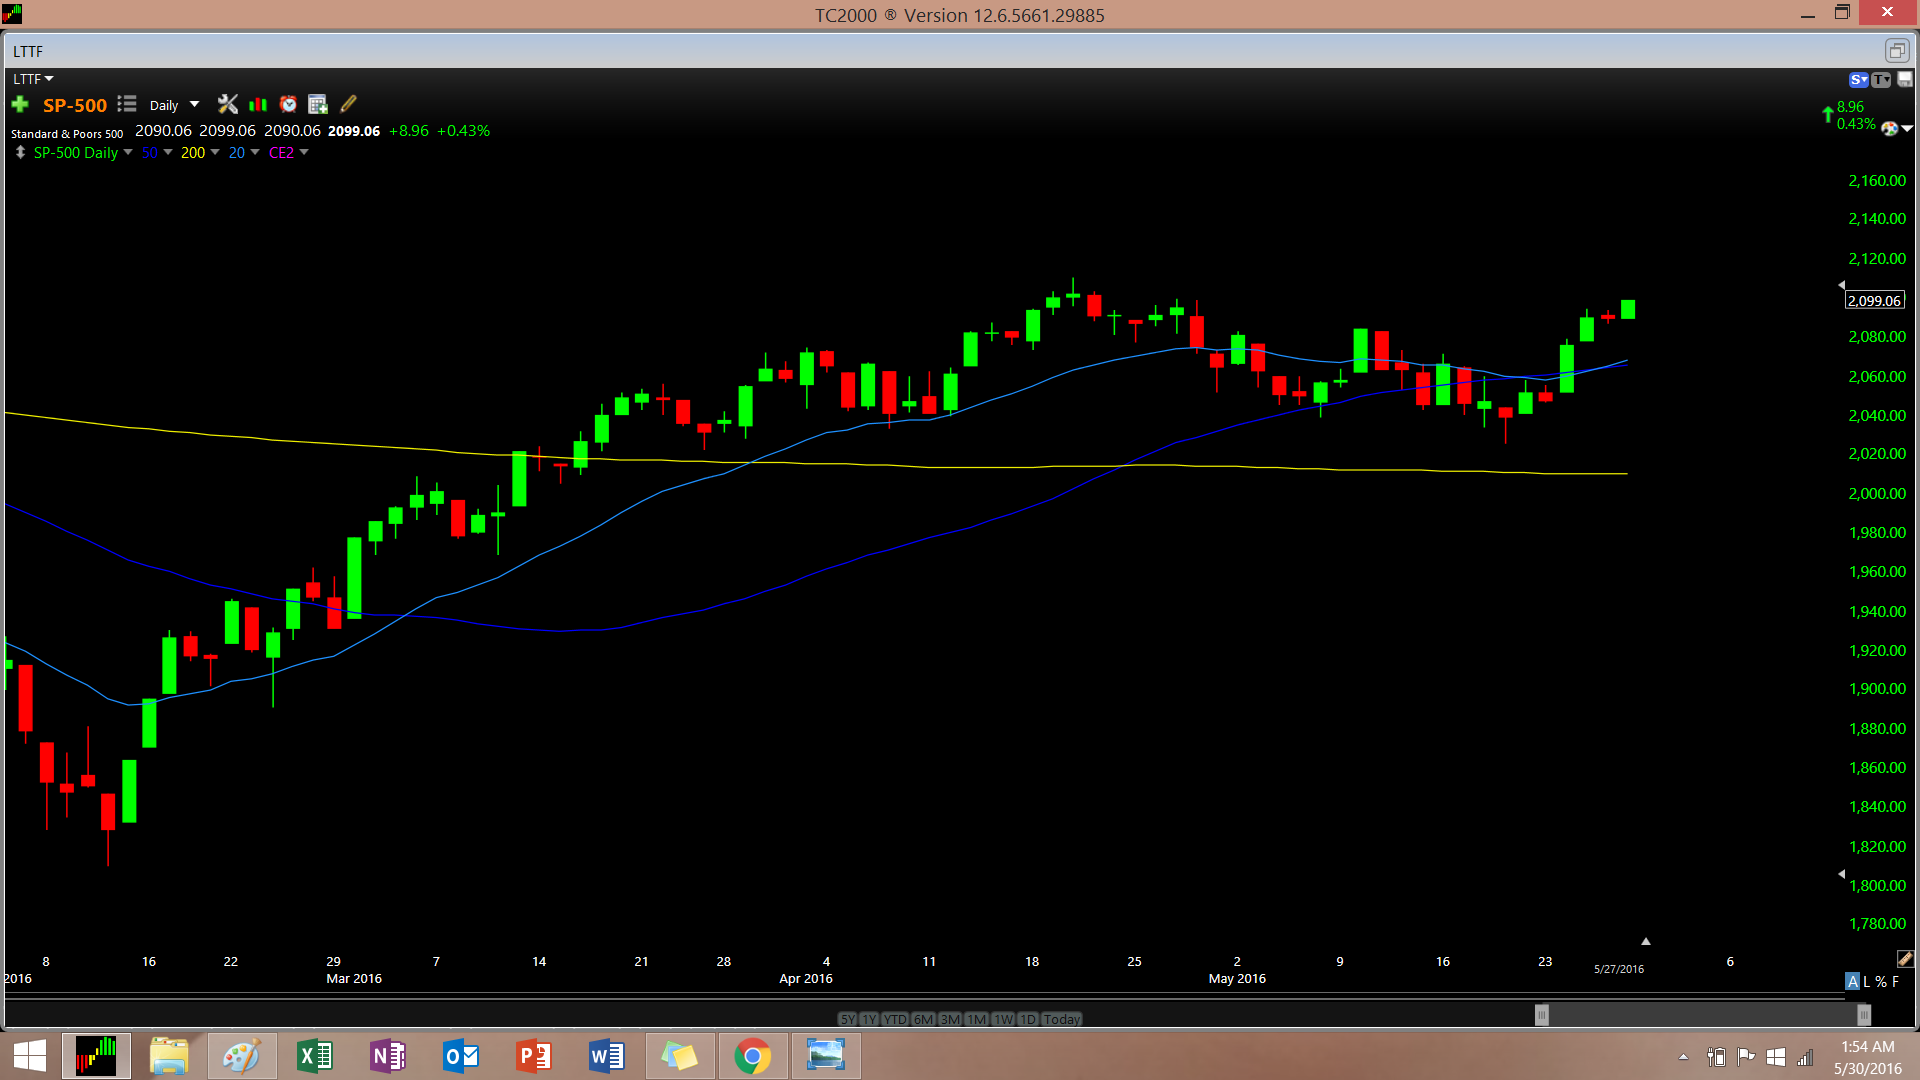
Task: Click the ruler measure icon near the price scale
Action: point(1905,959)
